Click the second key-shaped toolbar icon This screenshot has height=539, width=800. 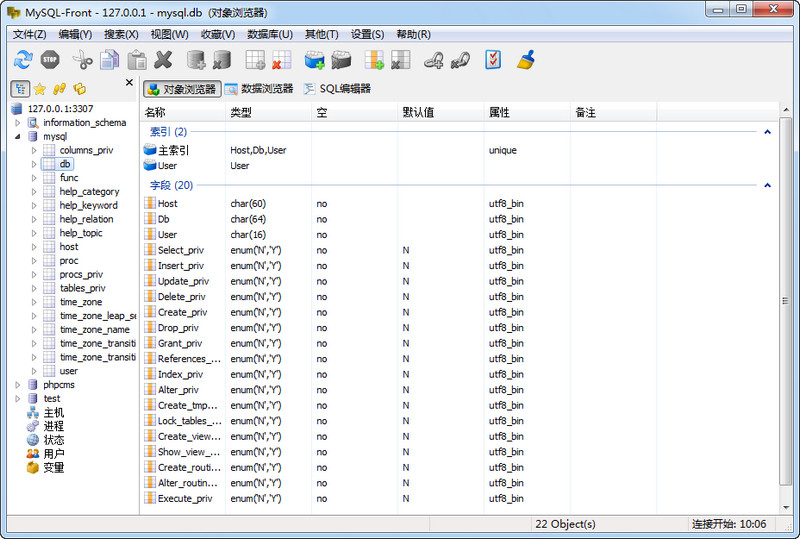click(460, 60)
